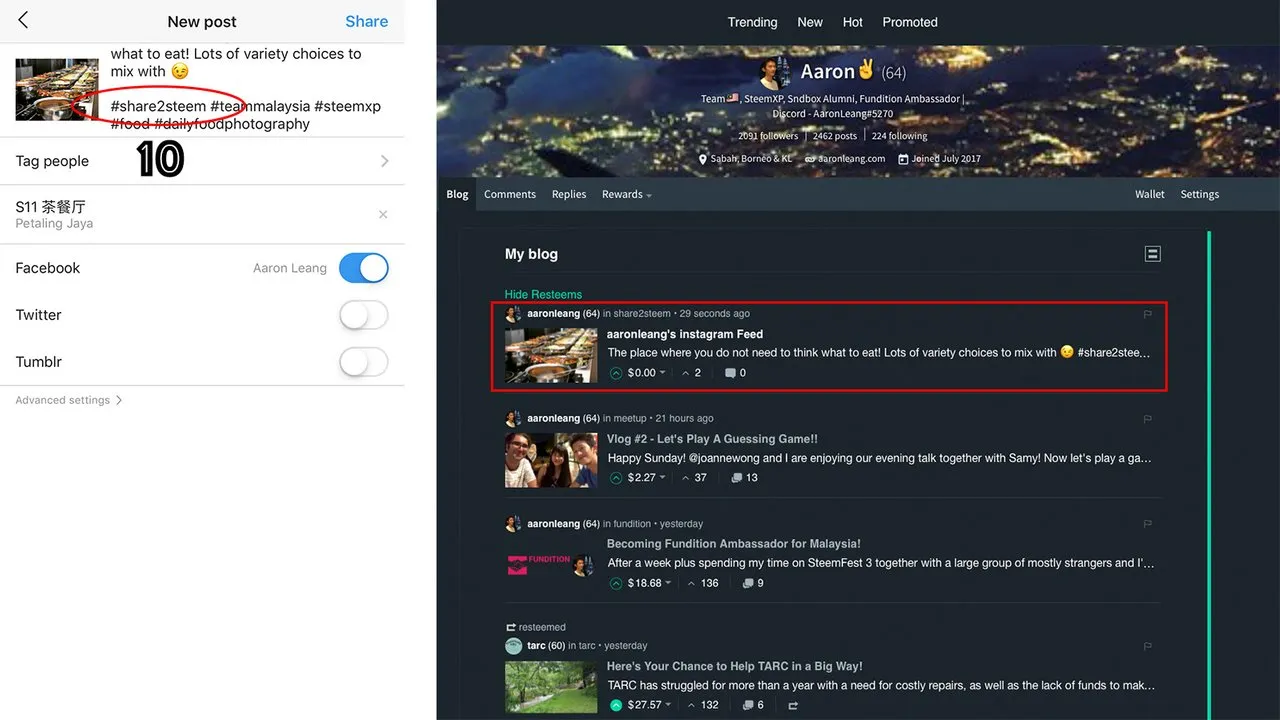The height and width of the screenshot is (720, 1280).
Task: Upvote the Vlog #2 post
Action: [616, 478]
